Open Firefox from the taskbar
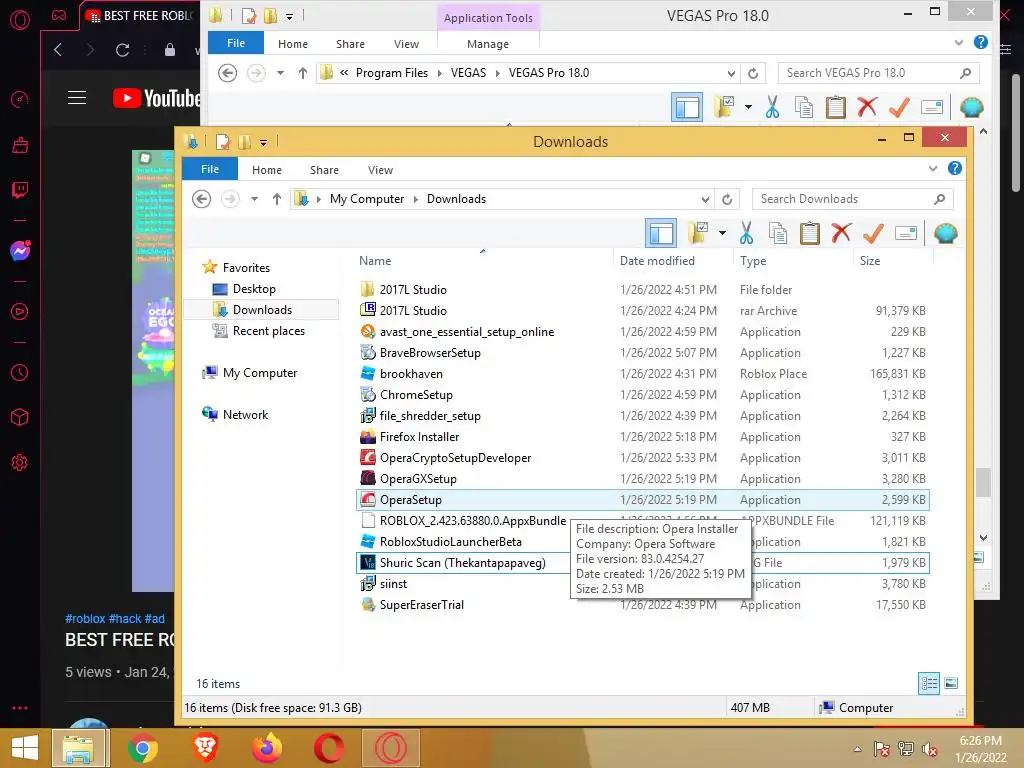The width and height of the screenshot is (1024, 768). coord(267,748)
